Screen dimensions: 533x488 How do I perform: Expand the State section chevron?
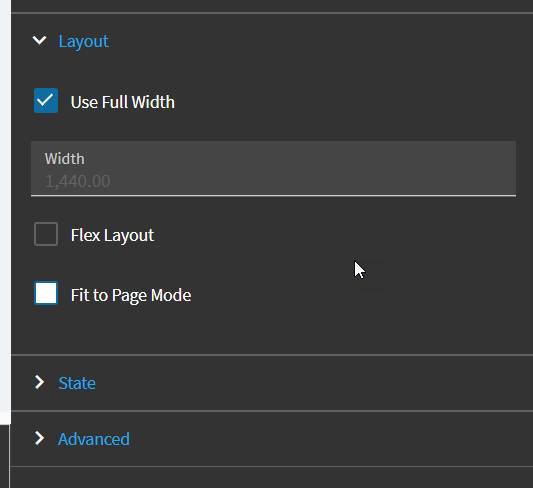[40, 382]
